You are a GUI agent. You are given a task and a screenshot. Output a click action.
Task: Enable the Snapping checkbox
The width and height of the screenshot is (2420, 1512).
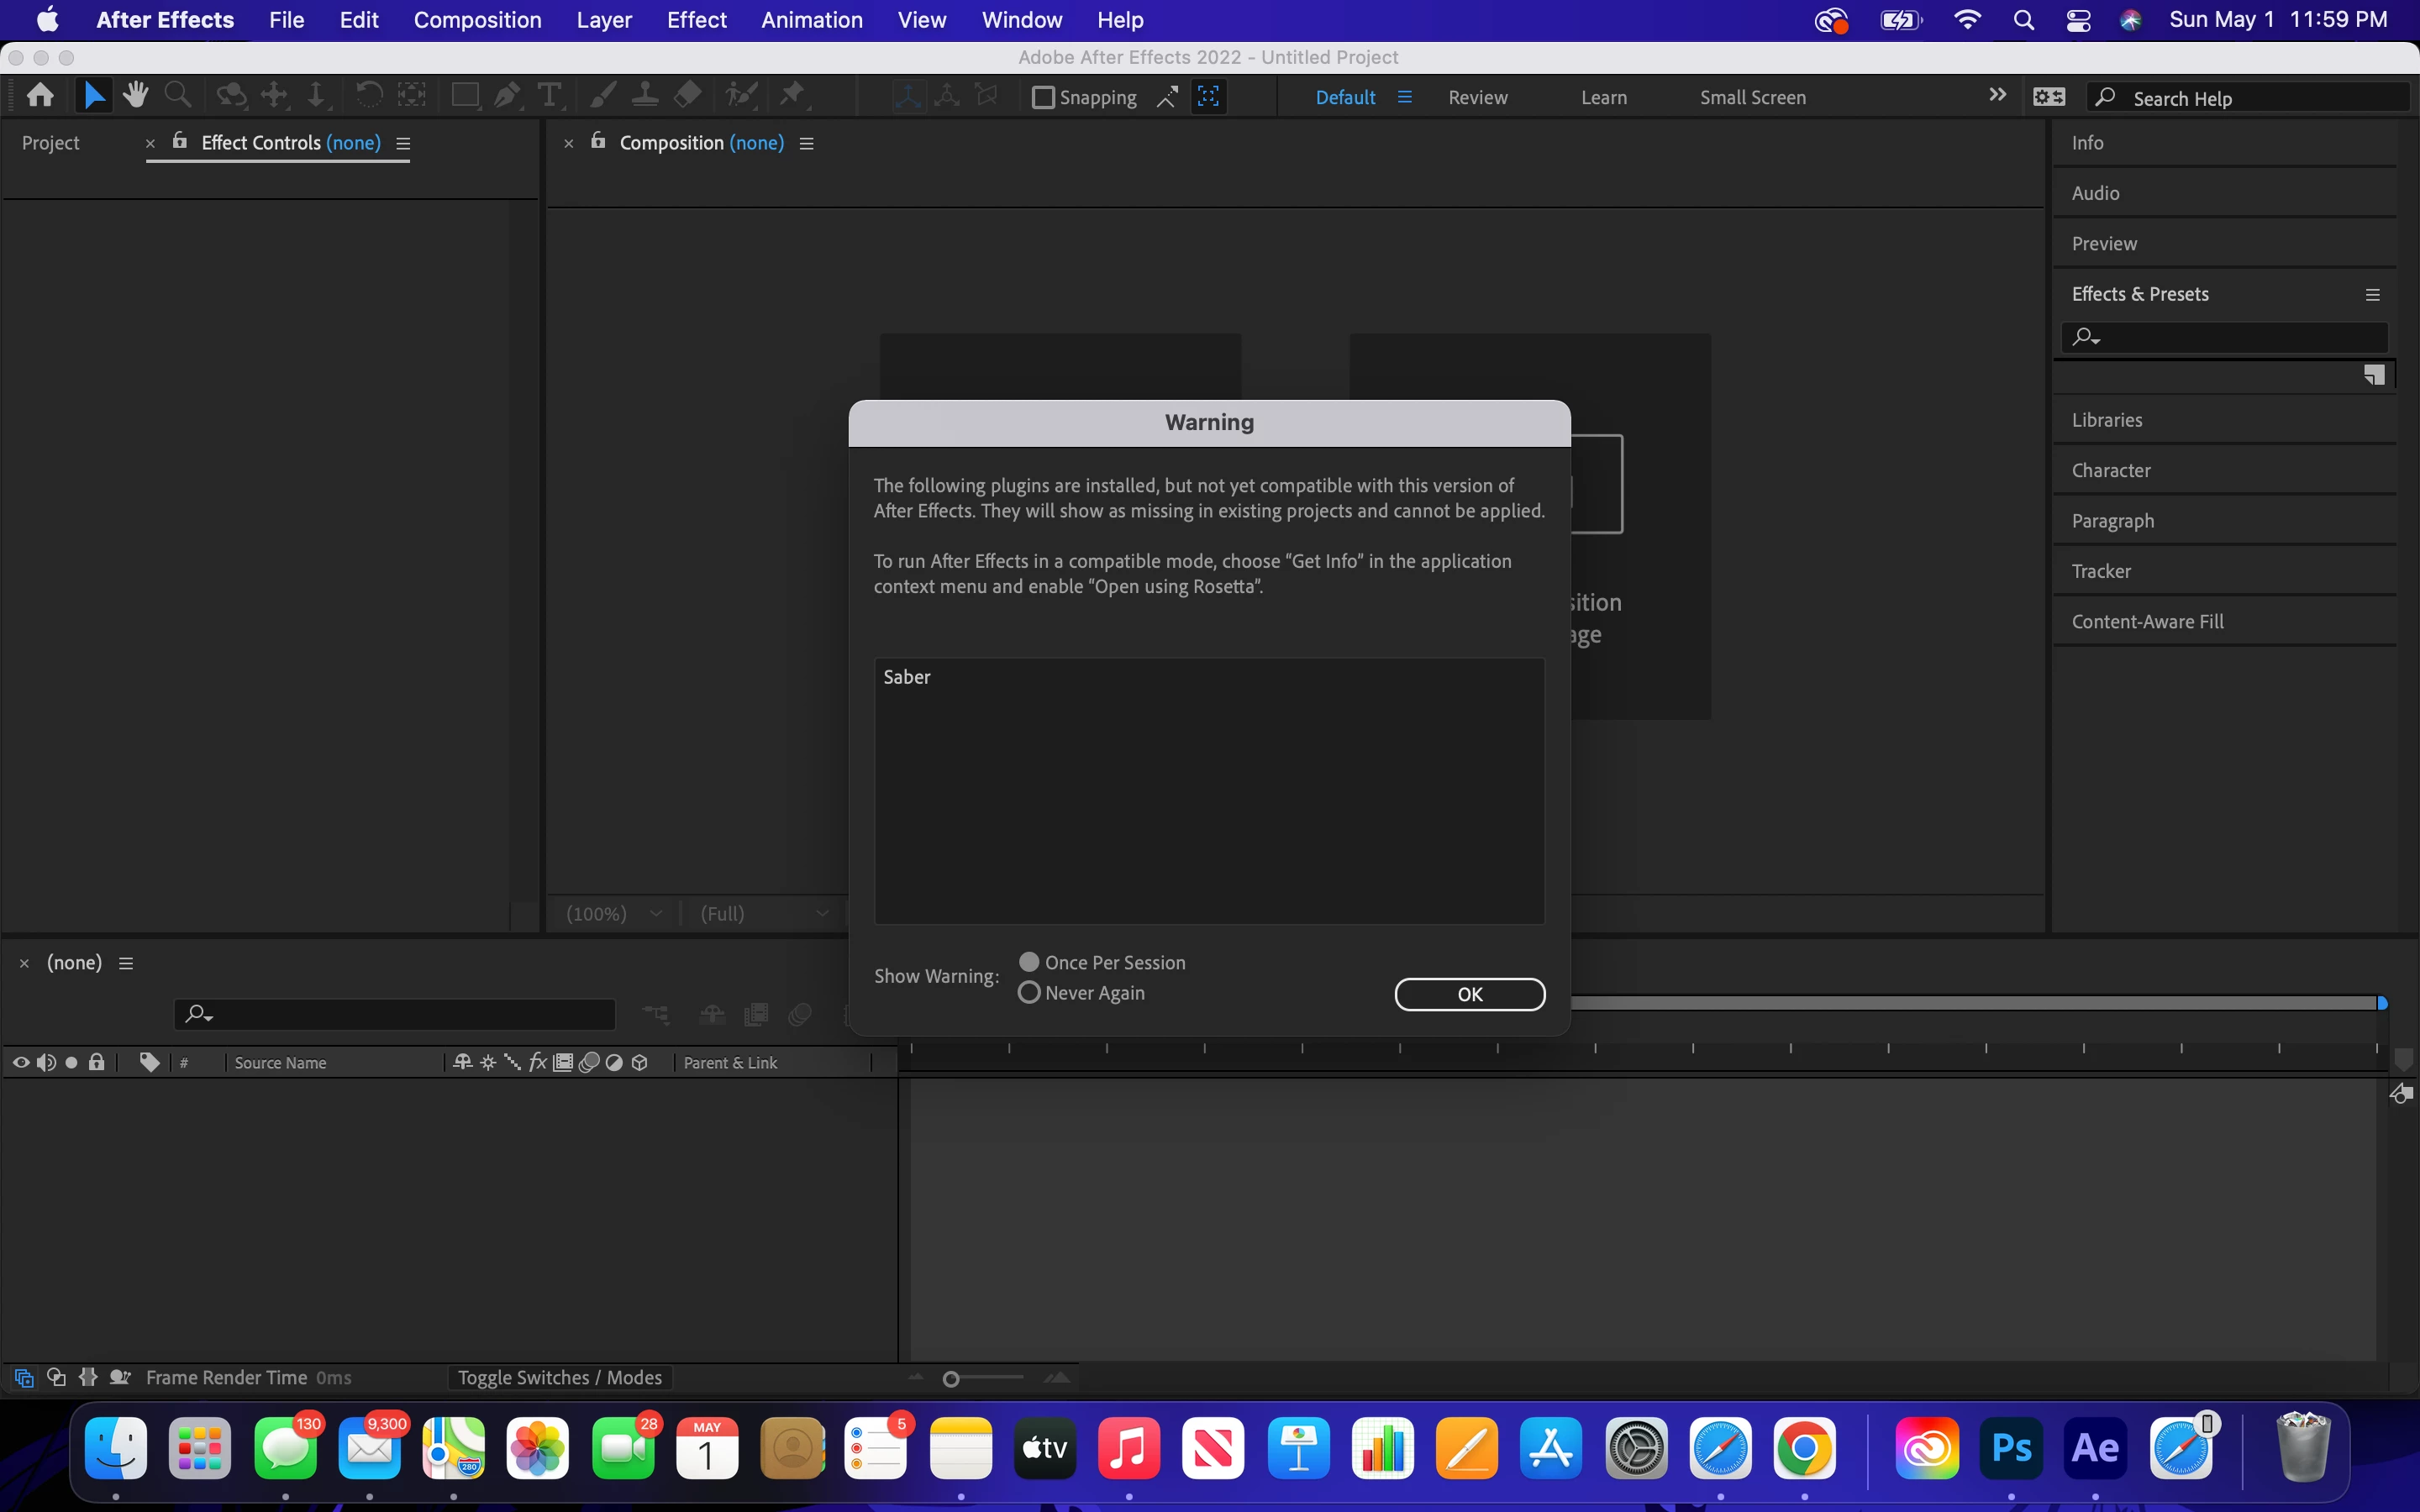tap(1043, 97)
